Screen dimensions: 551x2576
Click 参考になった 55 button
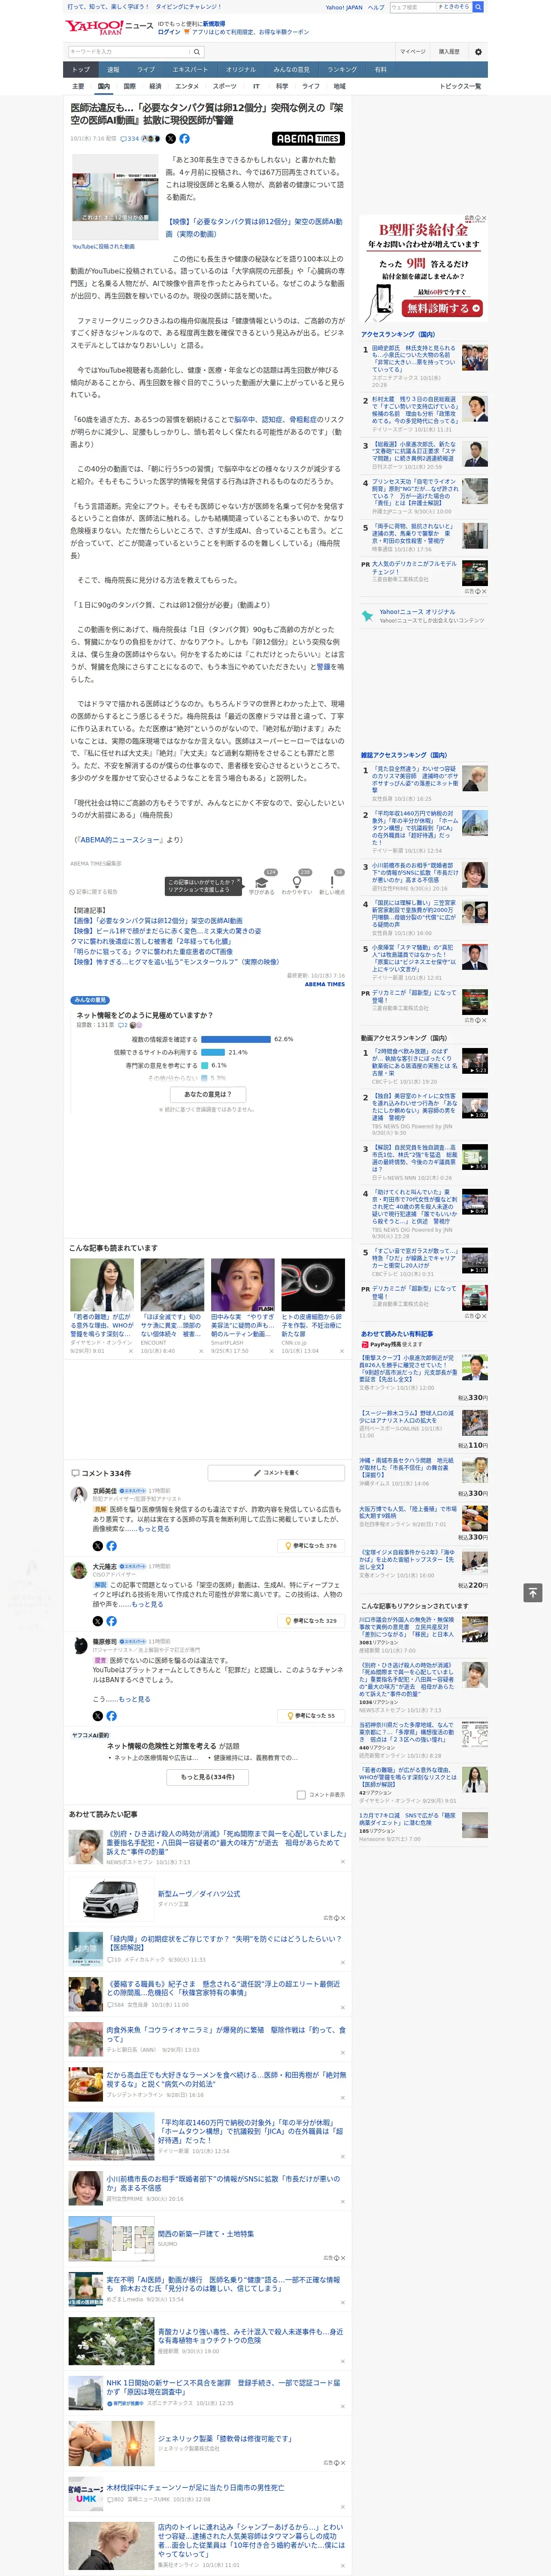[x=311, y=1716]
